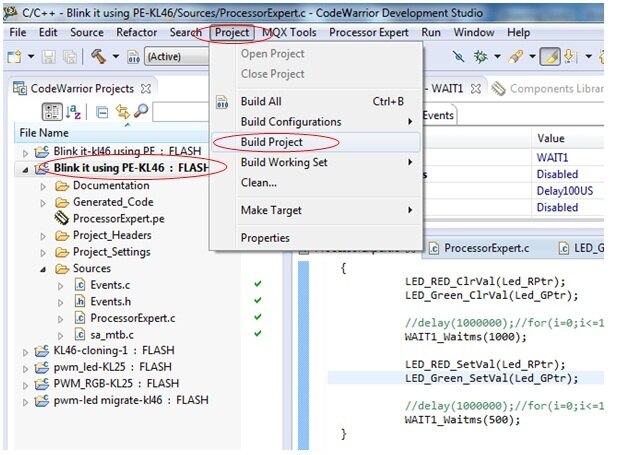
Task: Choose Build Project from the Project menu
Action: click(316, 142)
